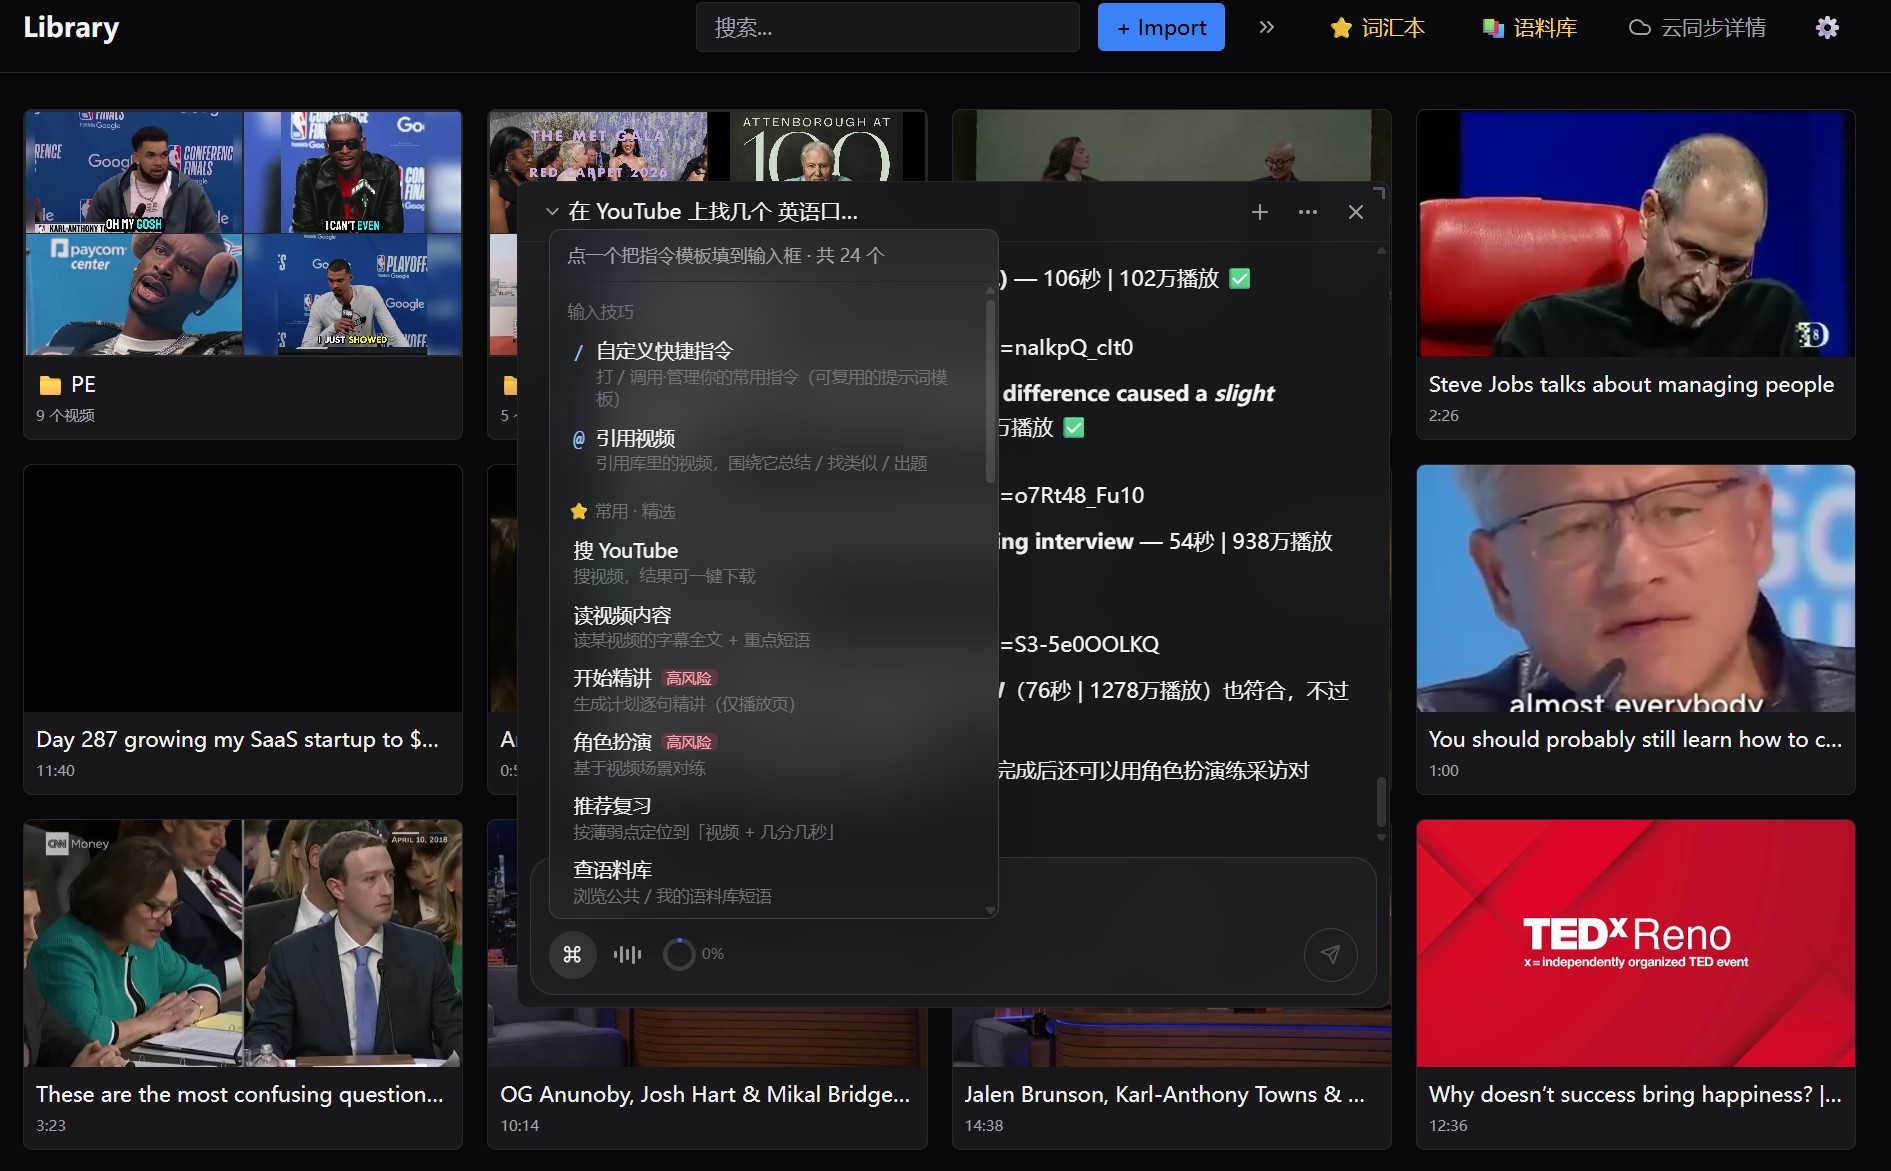Screen dimensions: 1891x1171
Task: Click the + Import button
Action: (1161, 27)
